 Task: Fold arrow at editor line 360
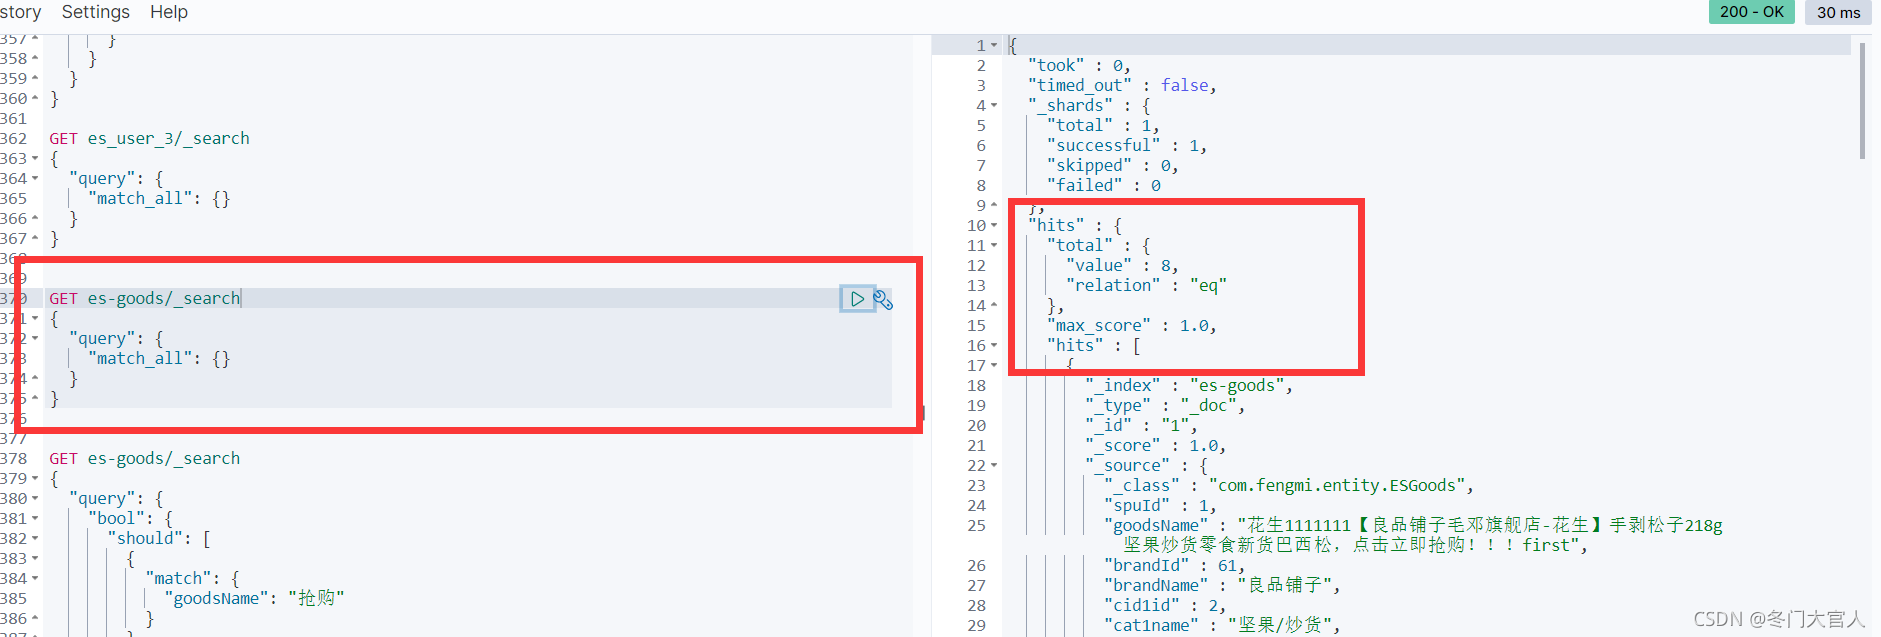coord(35,98)
